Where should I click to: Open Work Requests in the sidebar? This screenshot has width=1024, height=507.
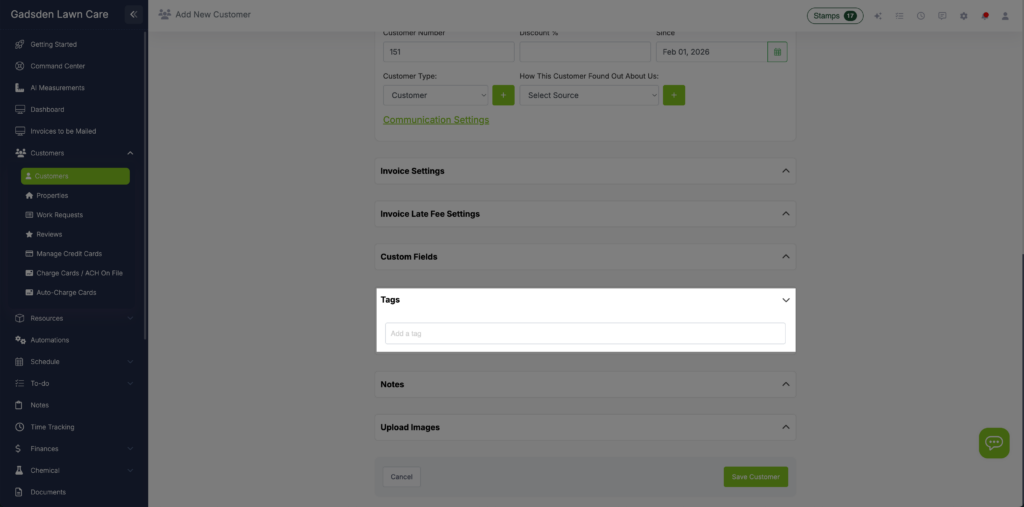[x=59, y=215]
